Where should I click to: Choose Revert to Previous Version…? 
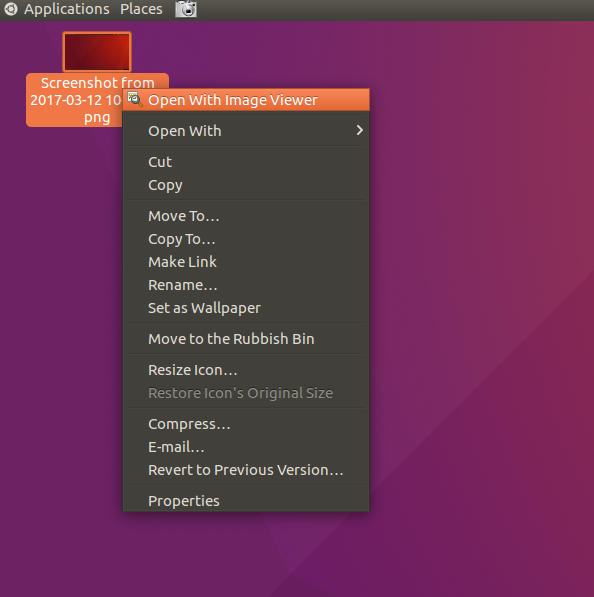tap(246, 470)
